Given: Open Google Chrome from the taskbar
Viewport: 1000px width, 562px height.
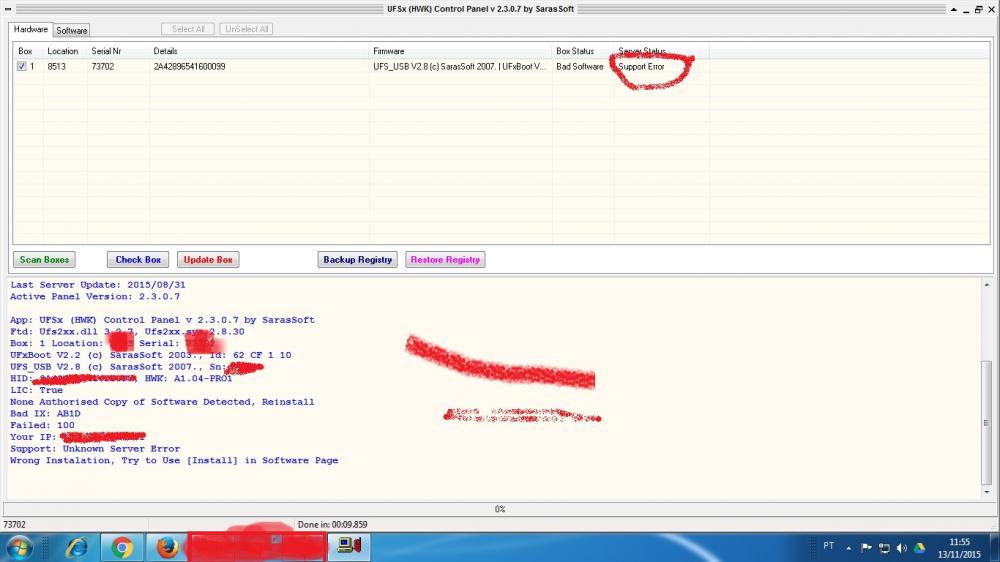Looking at the screenshot, I should pos(122,547).
